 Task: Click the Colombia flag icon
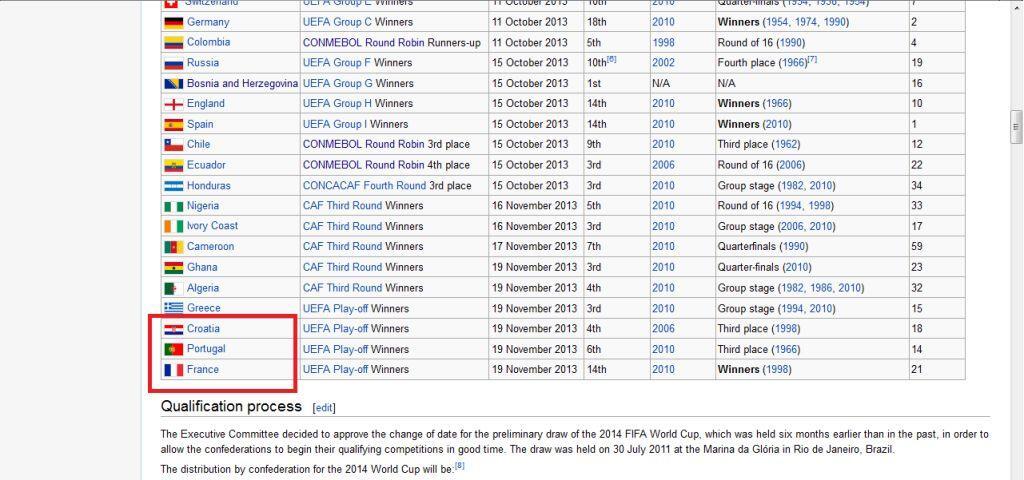point(173,42)
